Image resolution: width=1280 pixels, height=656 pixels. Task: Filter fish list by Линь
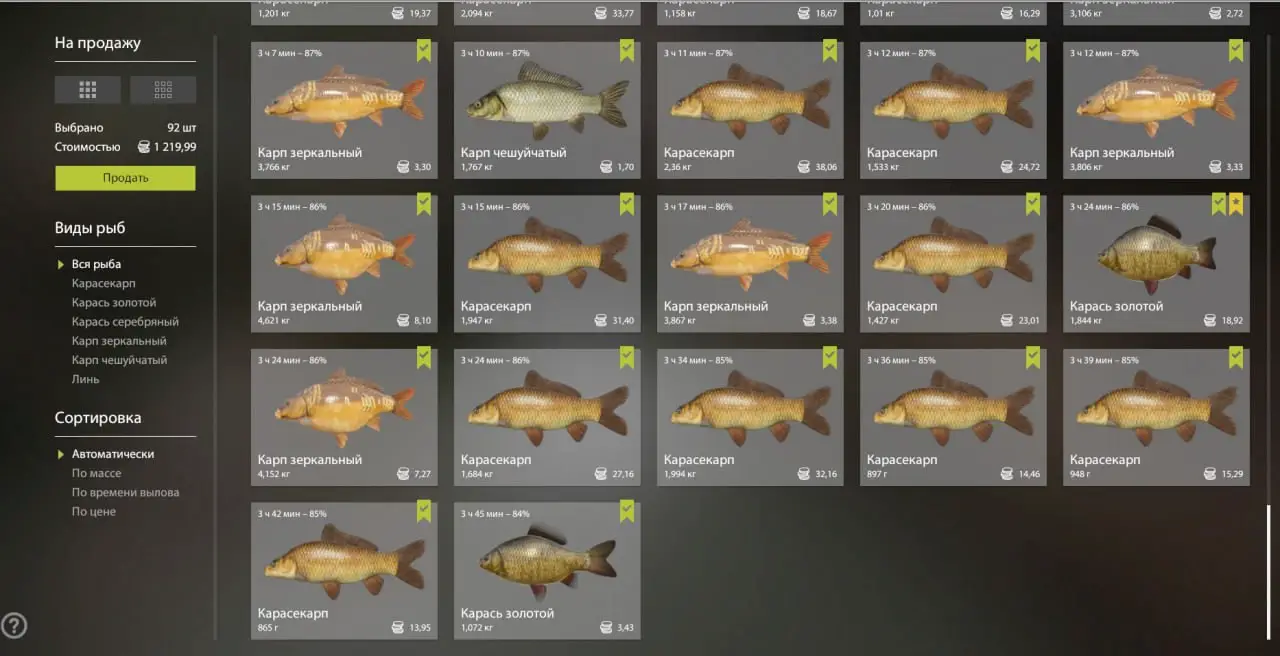tap(85, 379)
